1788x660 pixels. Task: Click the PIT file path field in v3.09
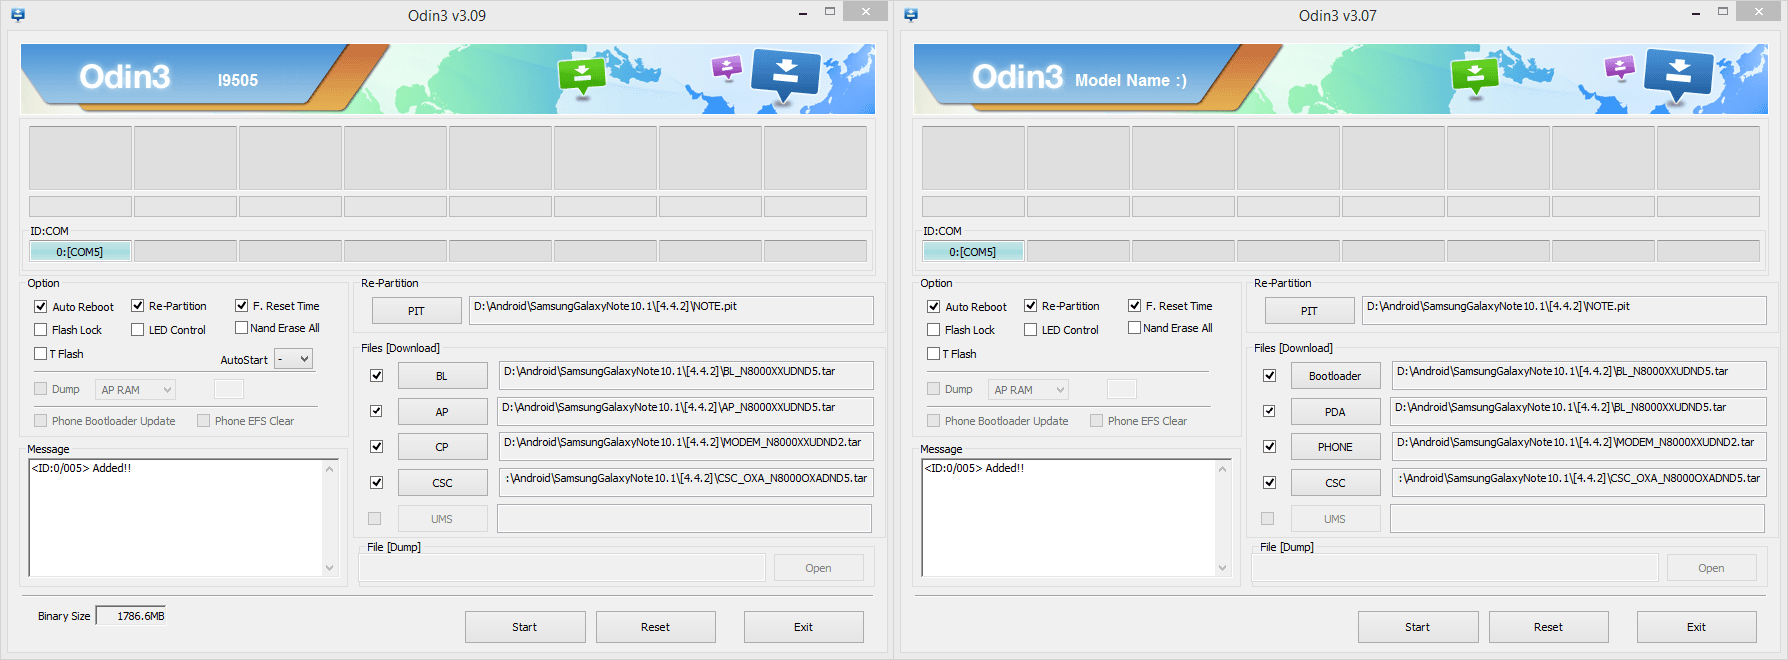pyautogui.click(x=671, y=310)
